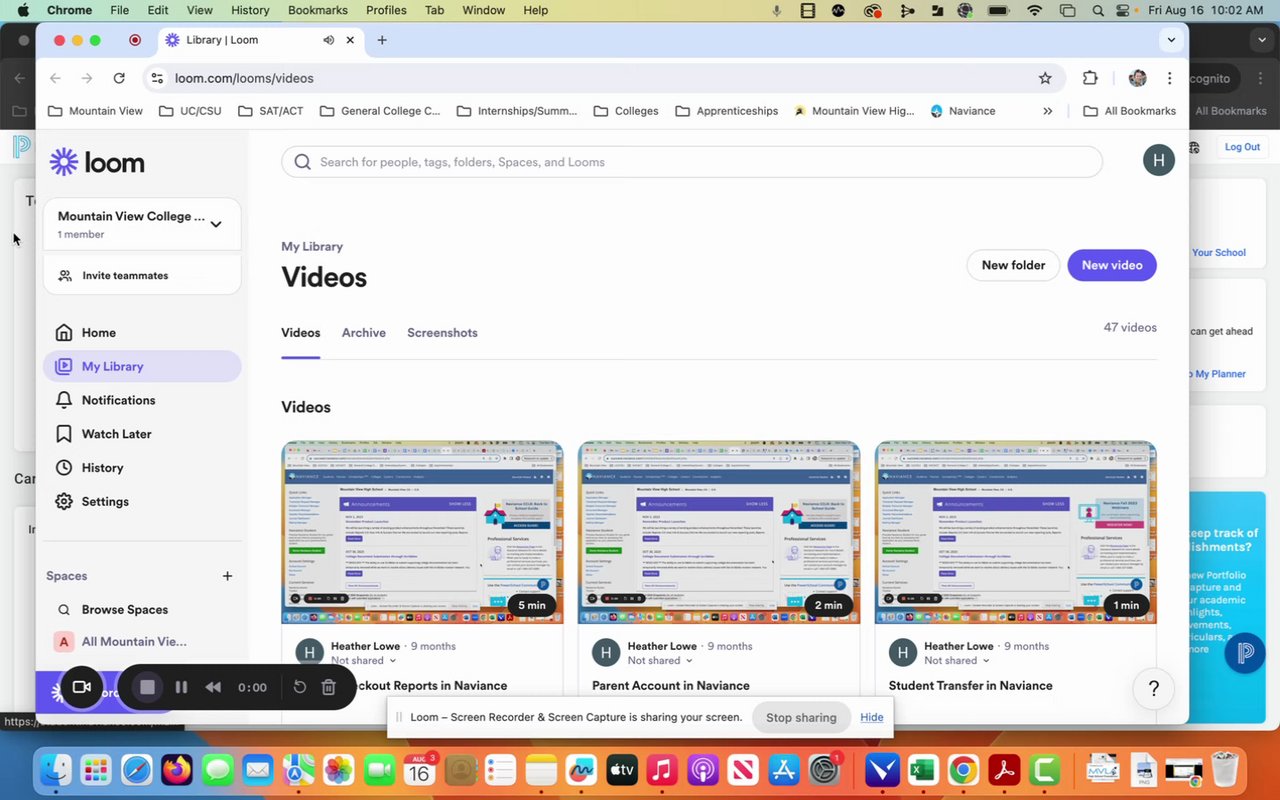The image size is (1280, 800).
Task: Switch to the Screenshots tab
Action: [x=442, y=333]
